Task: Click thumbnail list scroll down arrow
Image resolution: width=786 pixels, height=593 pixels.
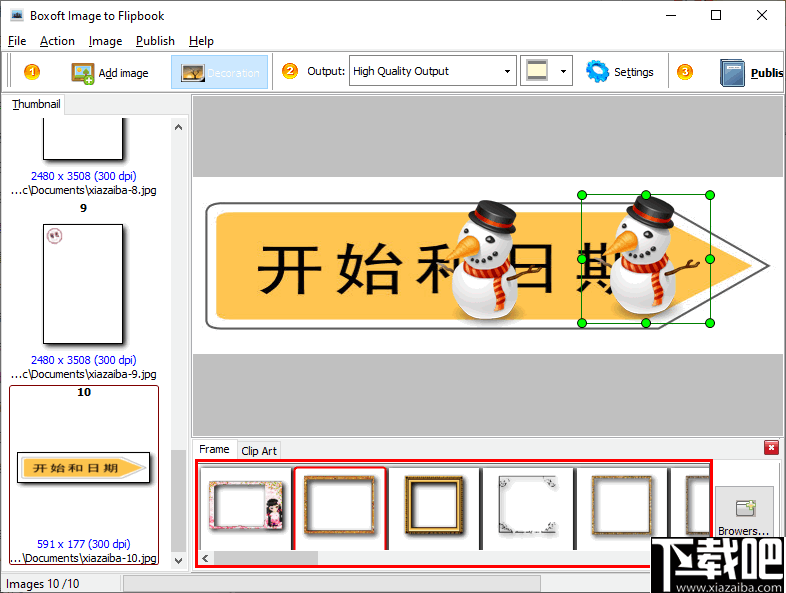Action: tap(178, 560)
